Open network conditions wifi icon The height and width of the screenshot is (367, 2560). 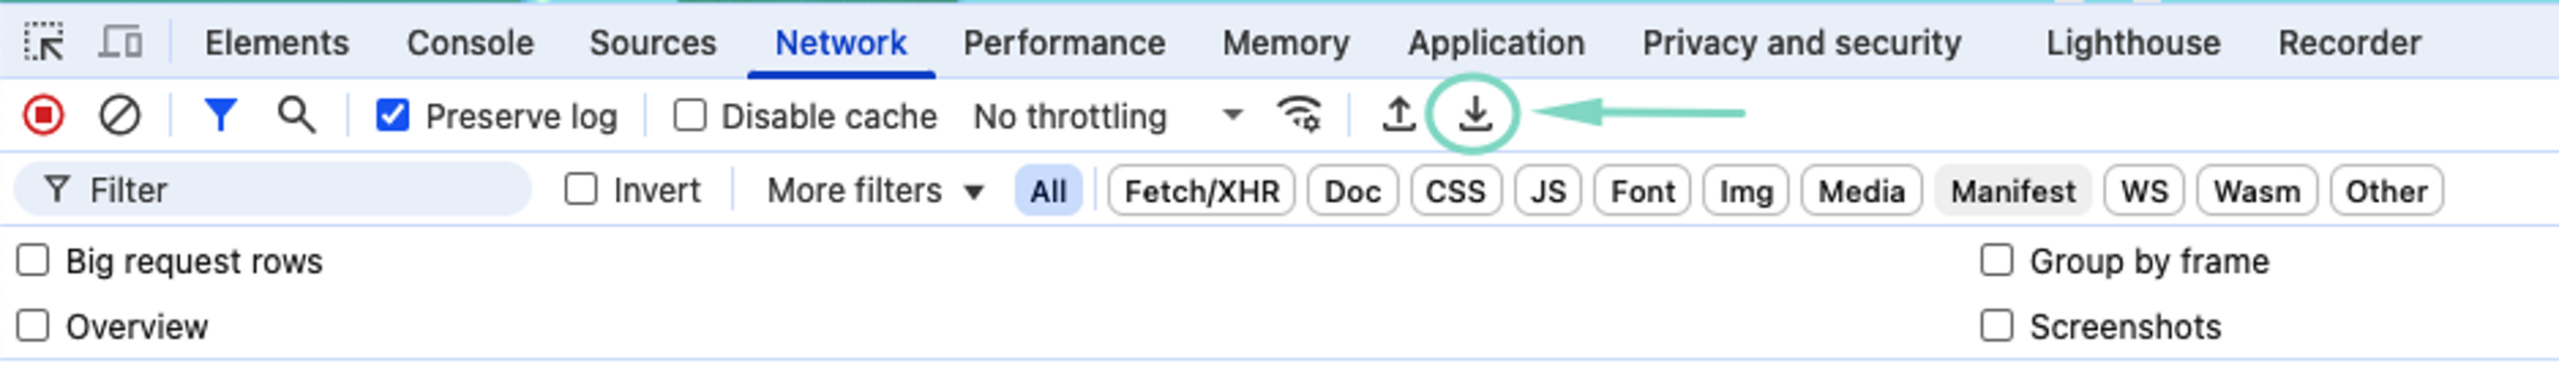pyautogui.click(x=1299, y=114)
